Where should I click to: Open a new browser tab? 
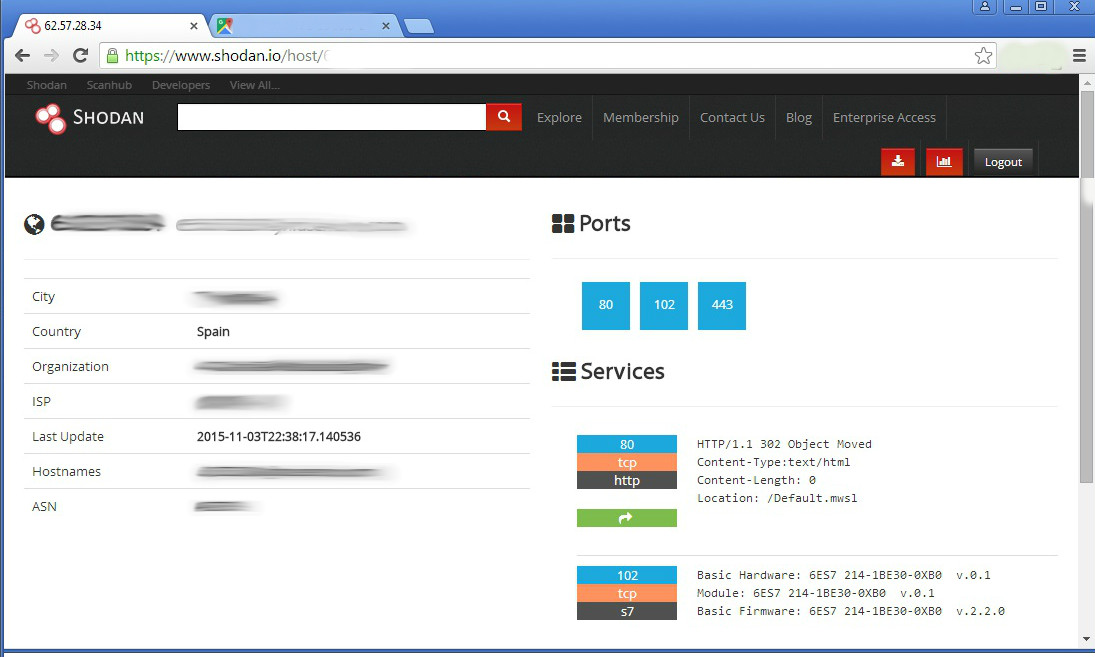419,26
